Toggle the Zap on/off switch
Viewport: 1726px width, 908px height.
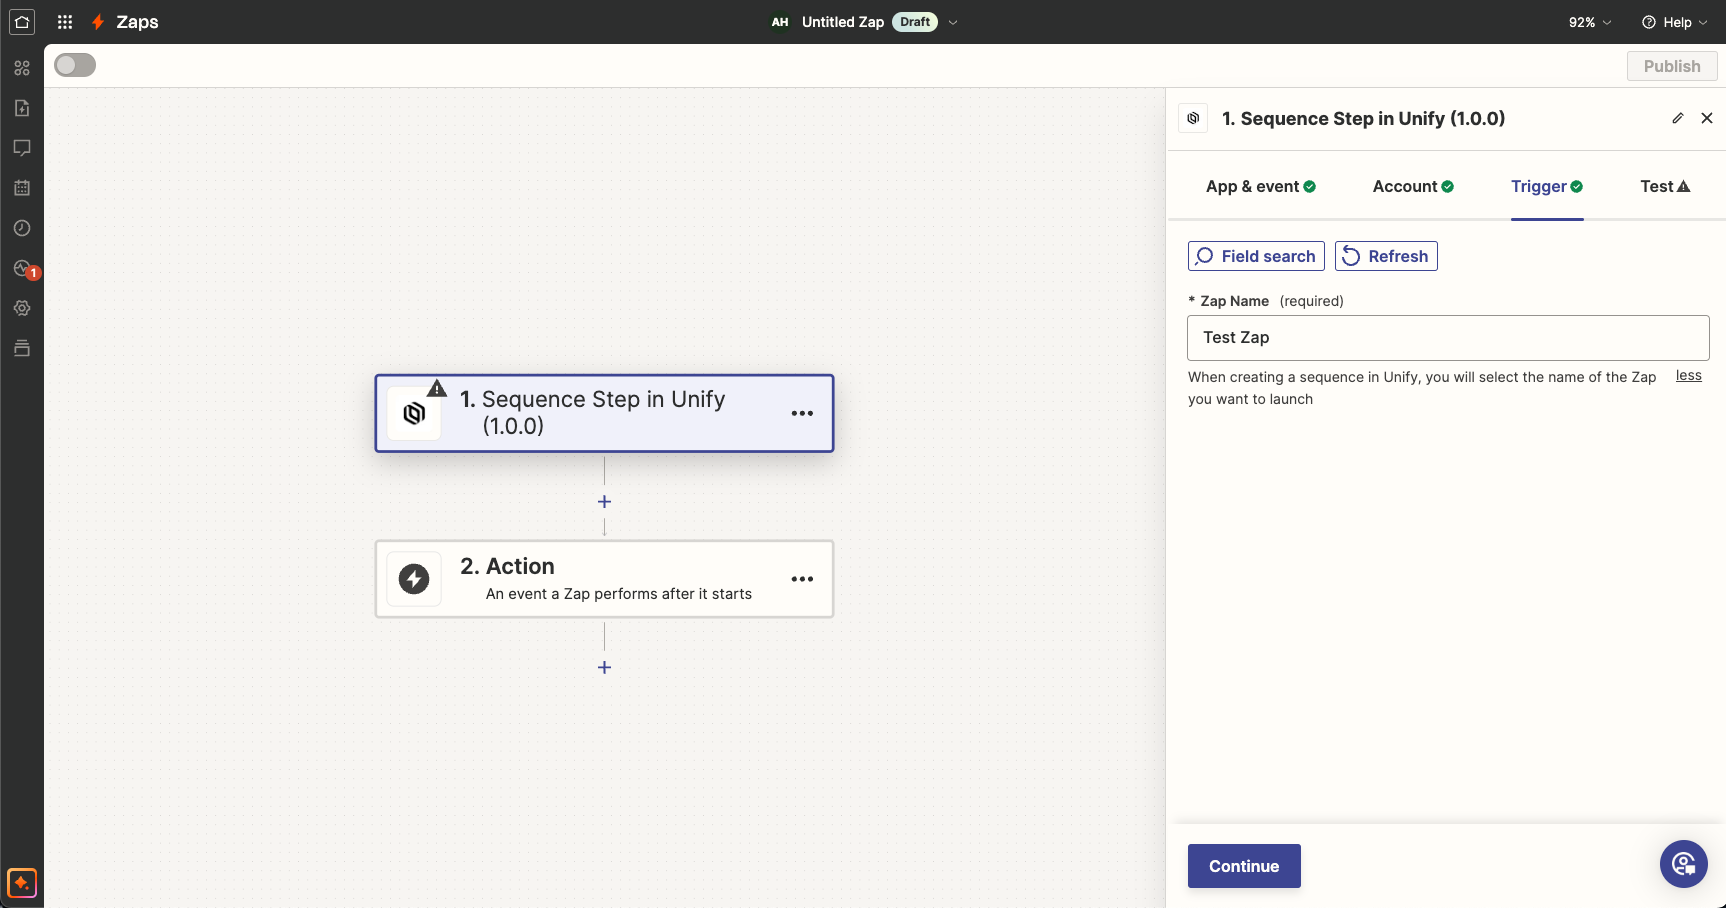click(x=74, y=64)
